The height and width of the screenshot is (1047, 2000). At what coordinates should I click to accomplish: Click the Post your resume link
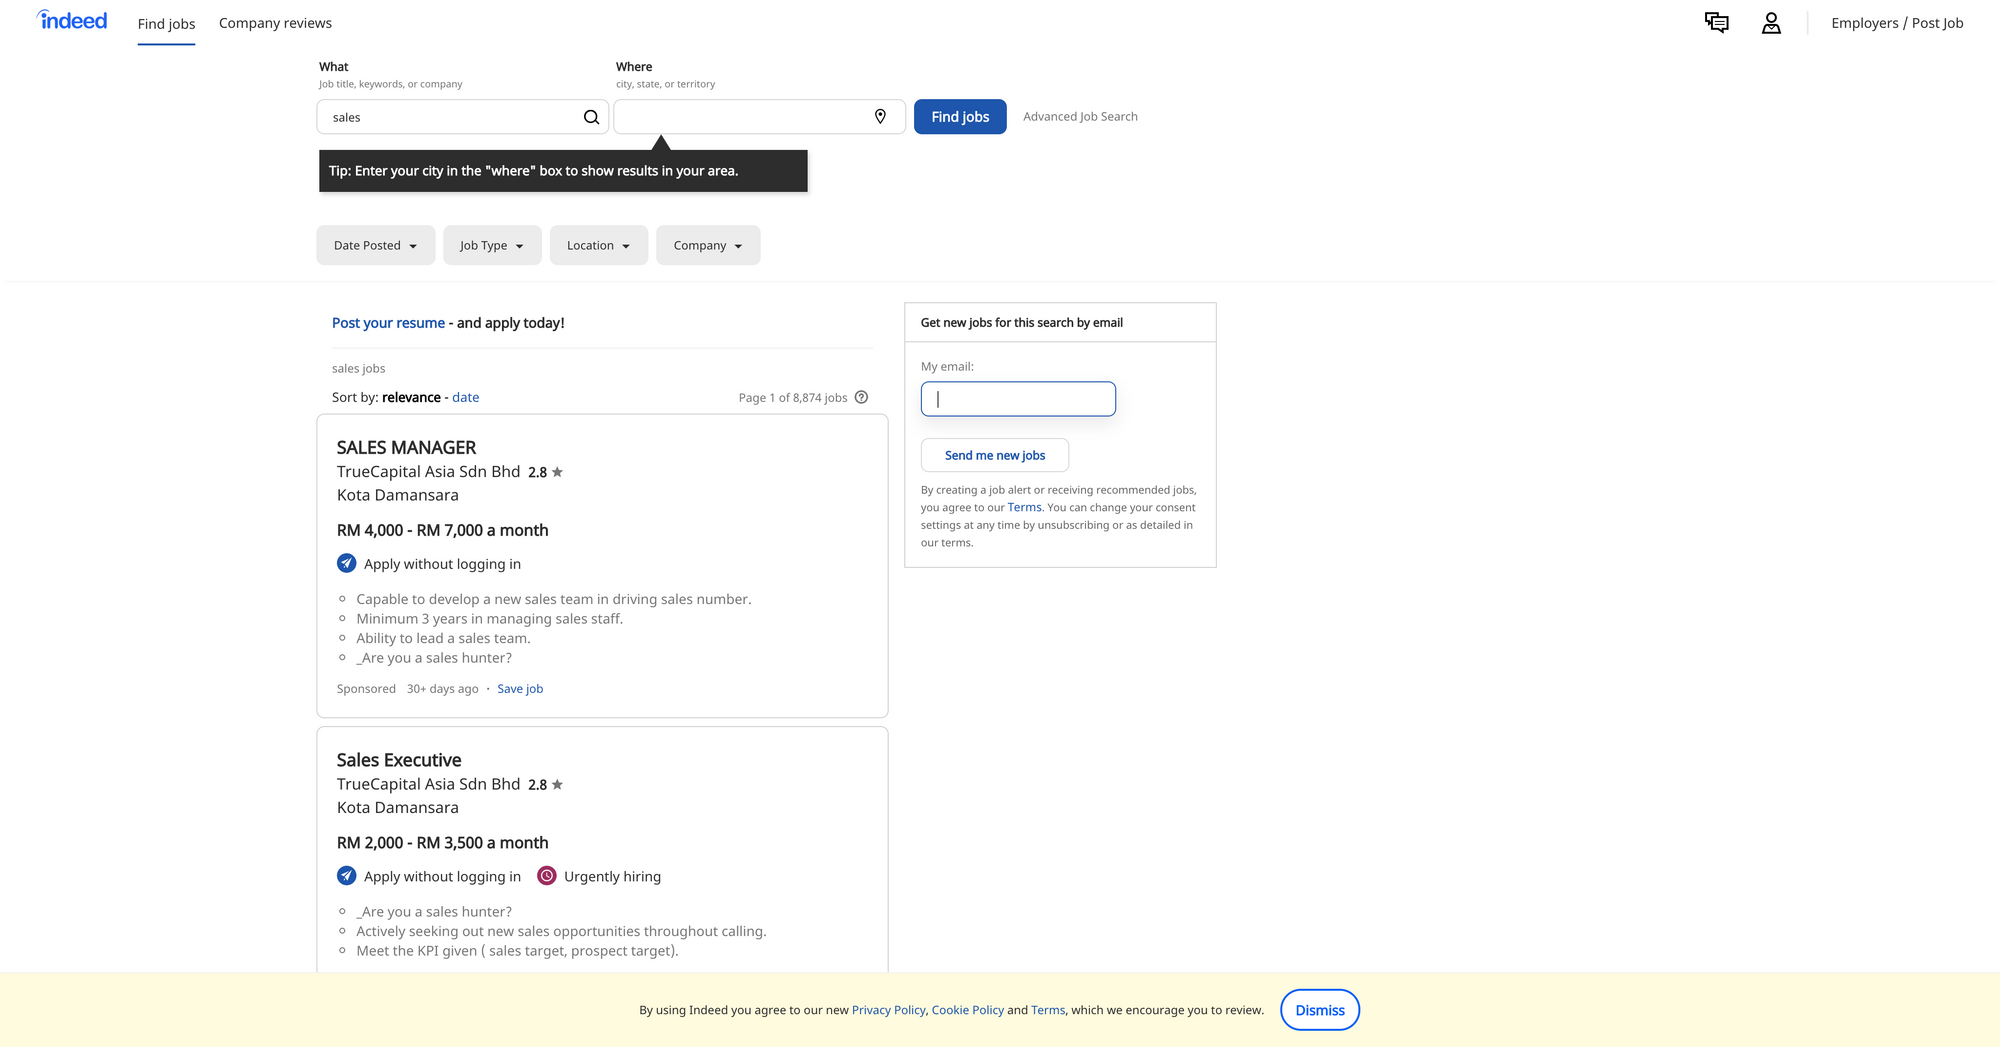[x=388, y=323]
